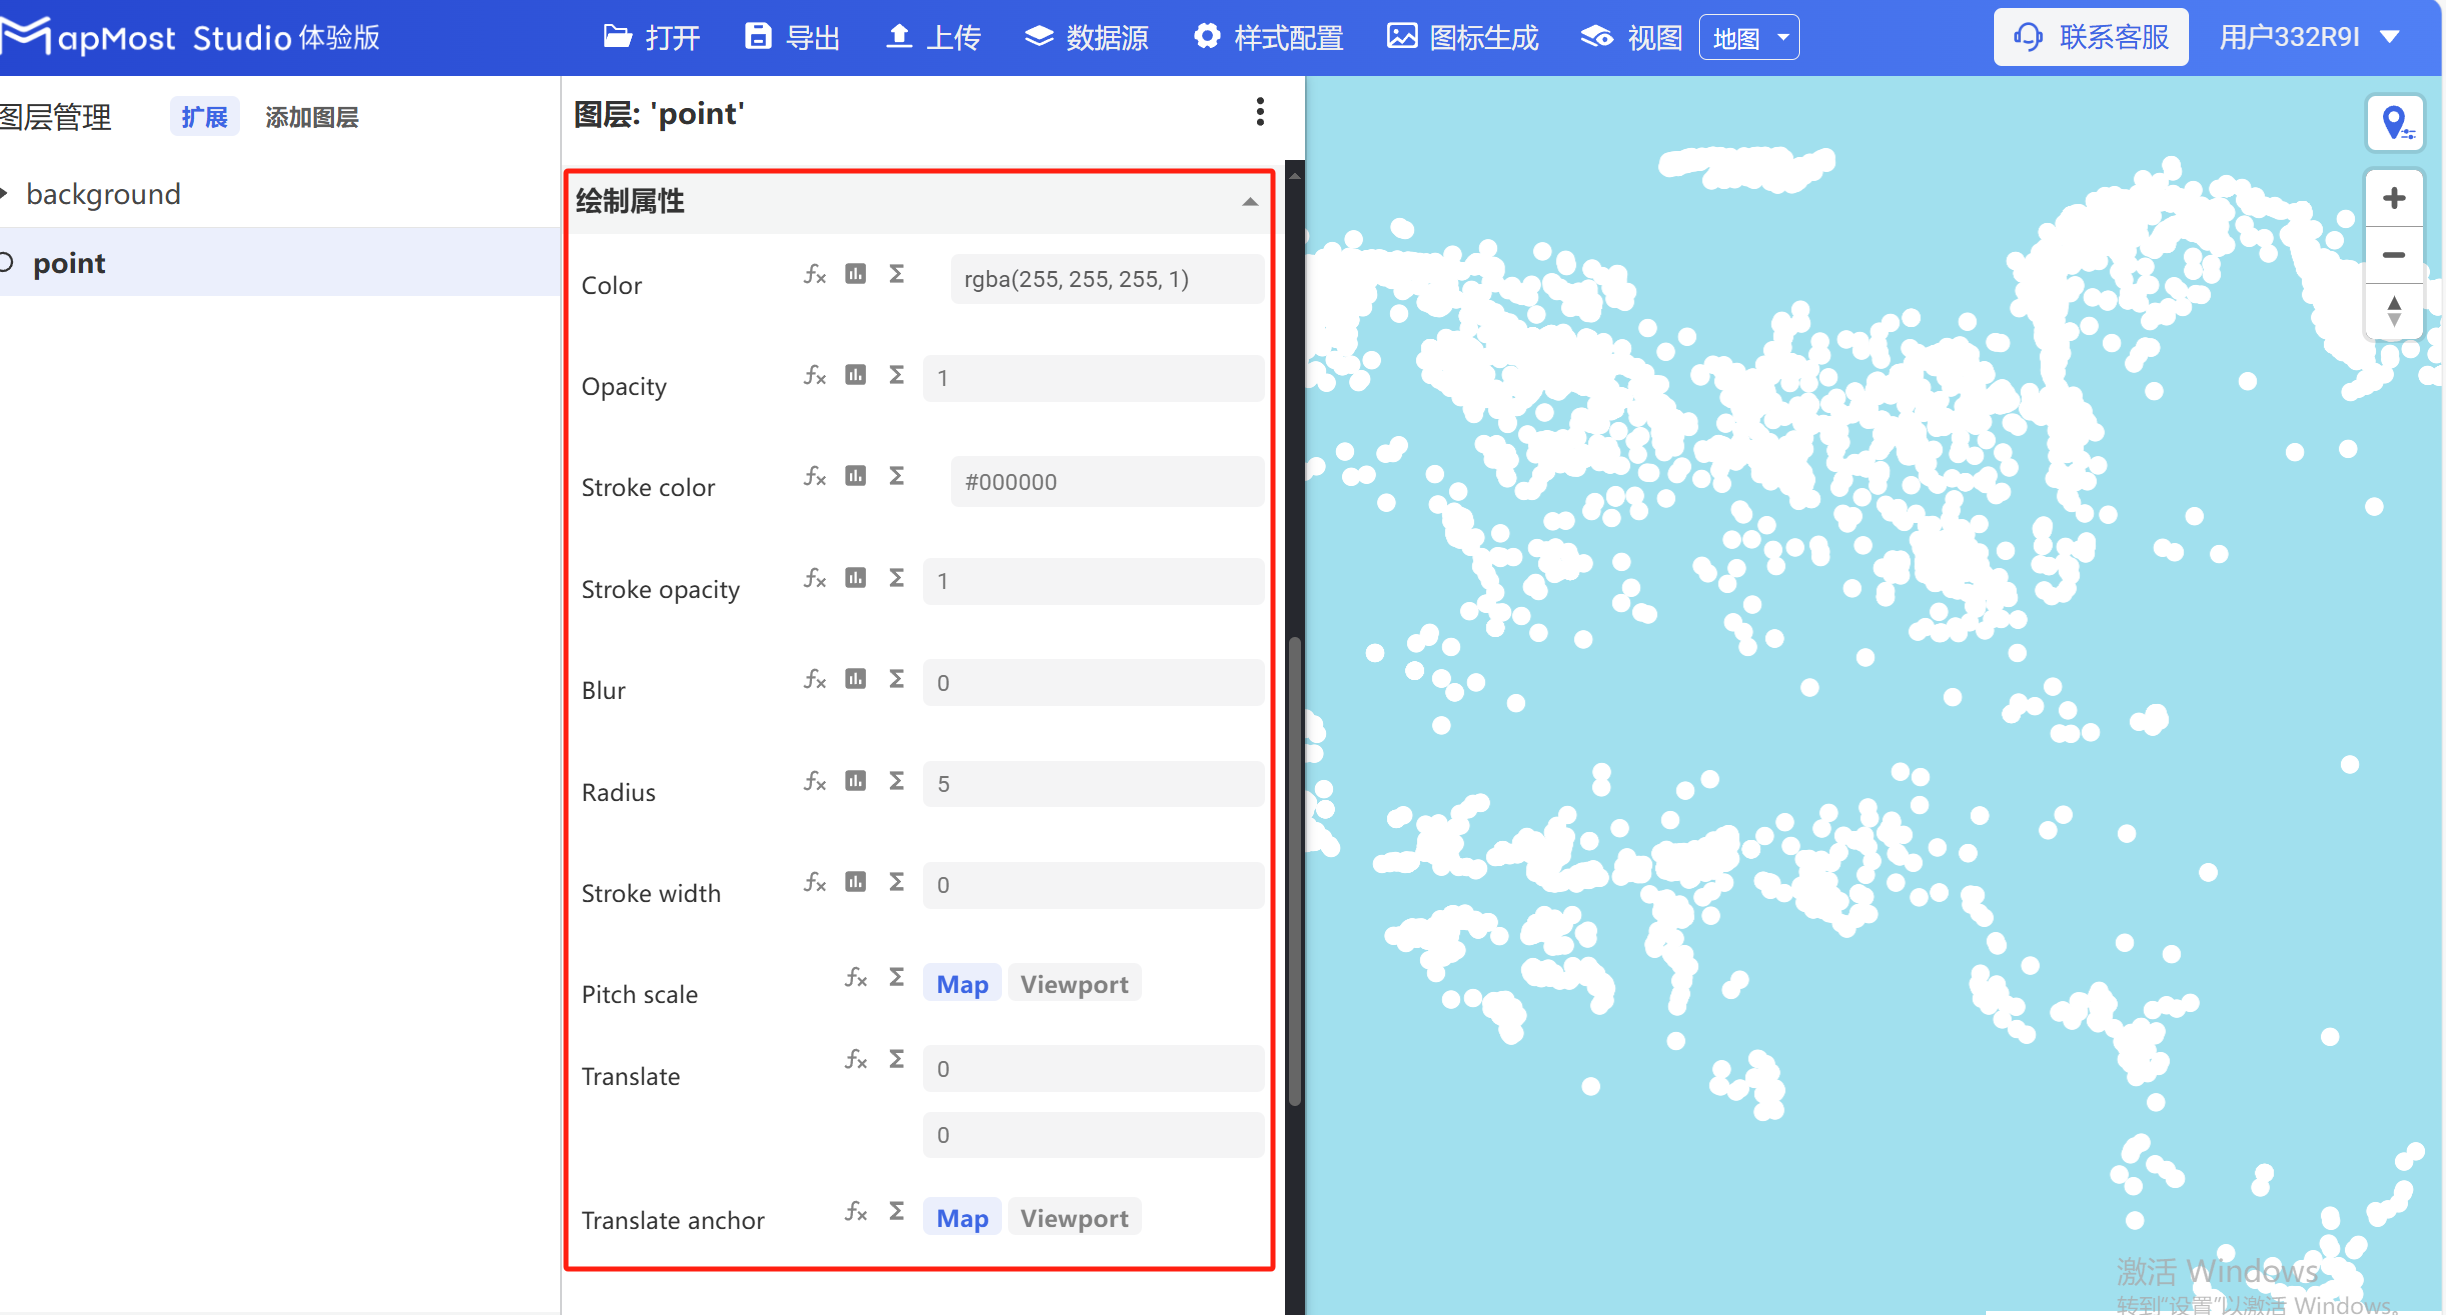Open the 数据源 menu
Image resolution: width=2446 pixels, height=1315 pixels.
[x=1087, y=38]
